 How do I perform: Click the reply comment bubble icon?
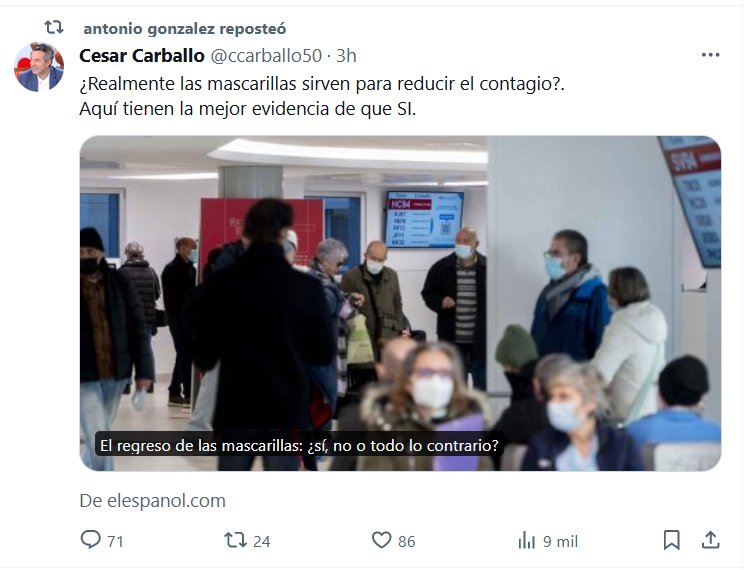pyautogui.click(x=90, y=540)
